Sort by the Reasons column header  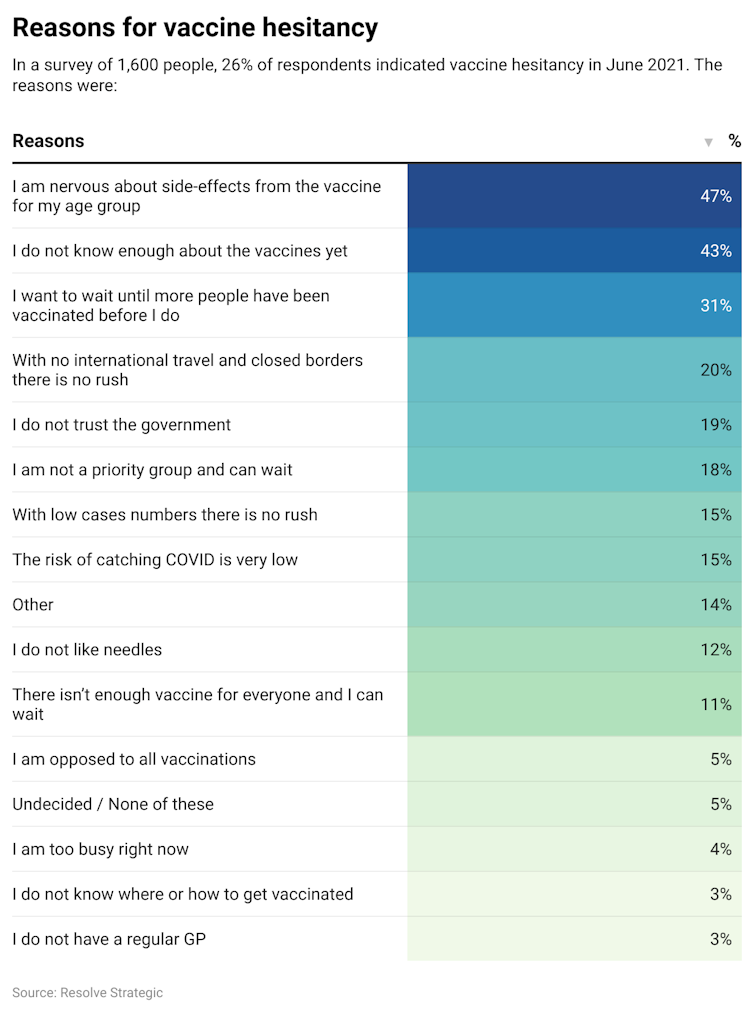[x=48, y=141]
